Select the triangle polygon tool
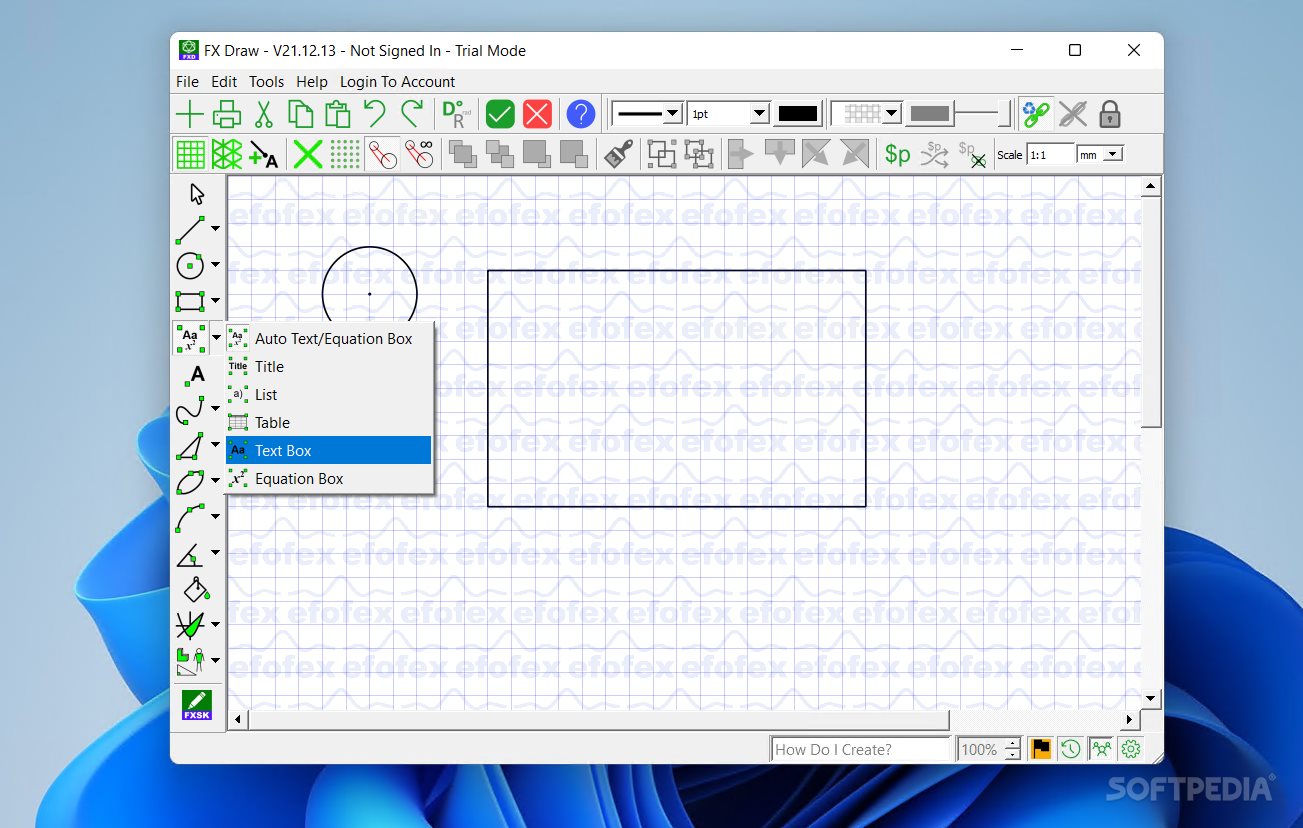 (x=190, y=445)
